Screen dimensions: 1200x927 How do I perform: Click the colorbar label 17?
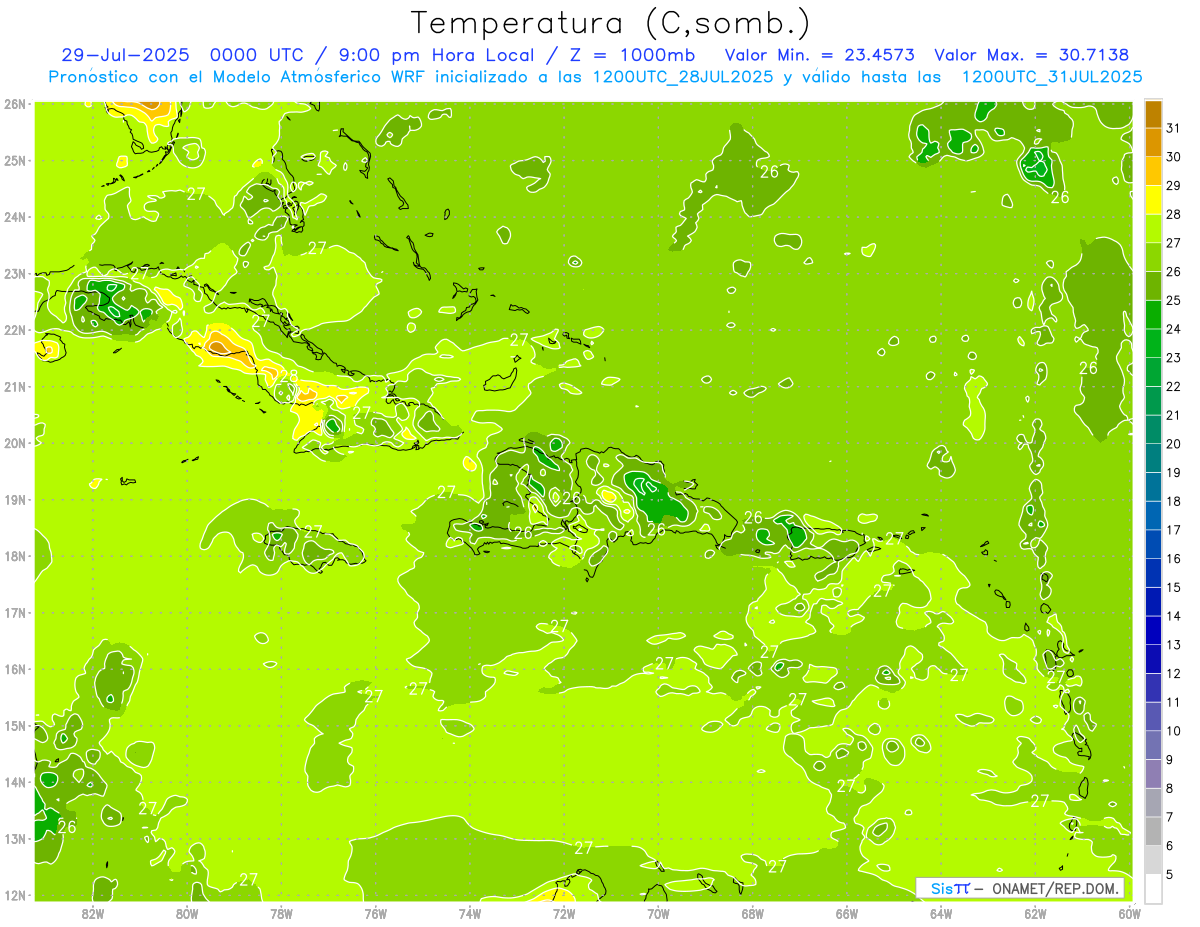[1173, 530]
